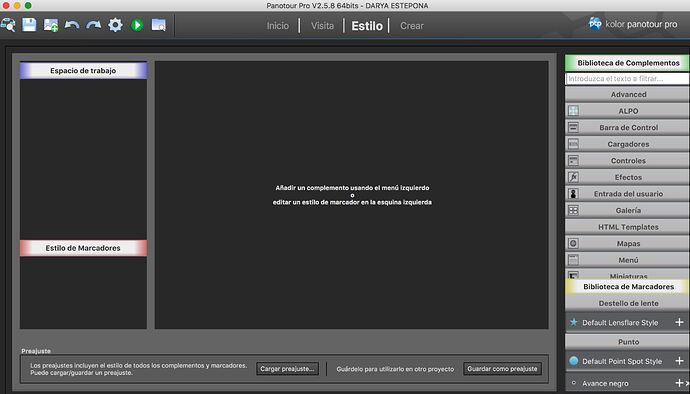690x394 pixels.
Task: Add the Default Point Spot Style with plus
Action: point(679,361)
